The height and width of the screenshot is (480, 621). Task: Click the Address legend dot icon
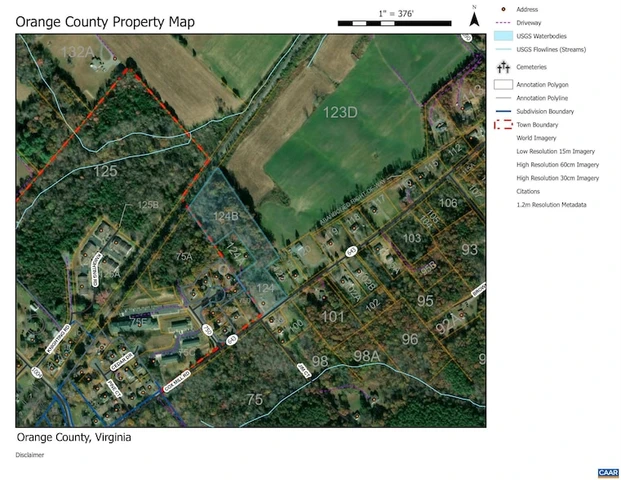(x=503, y=9)
